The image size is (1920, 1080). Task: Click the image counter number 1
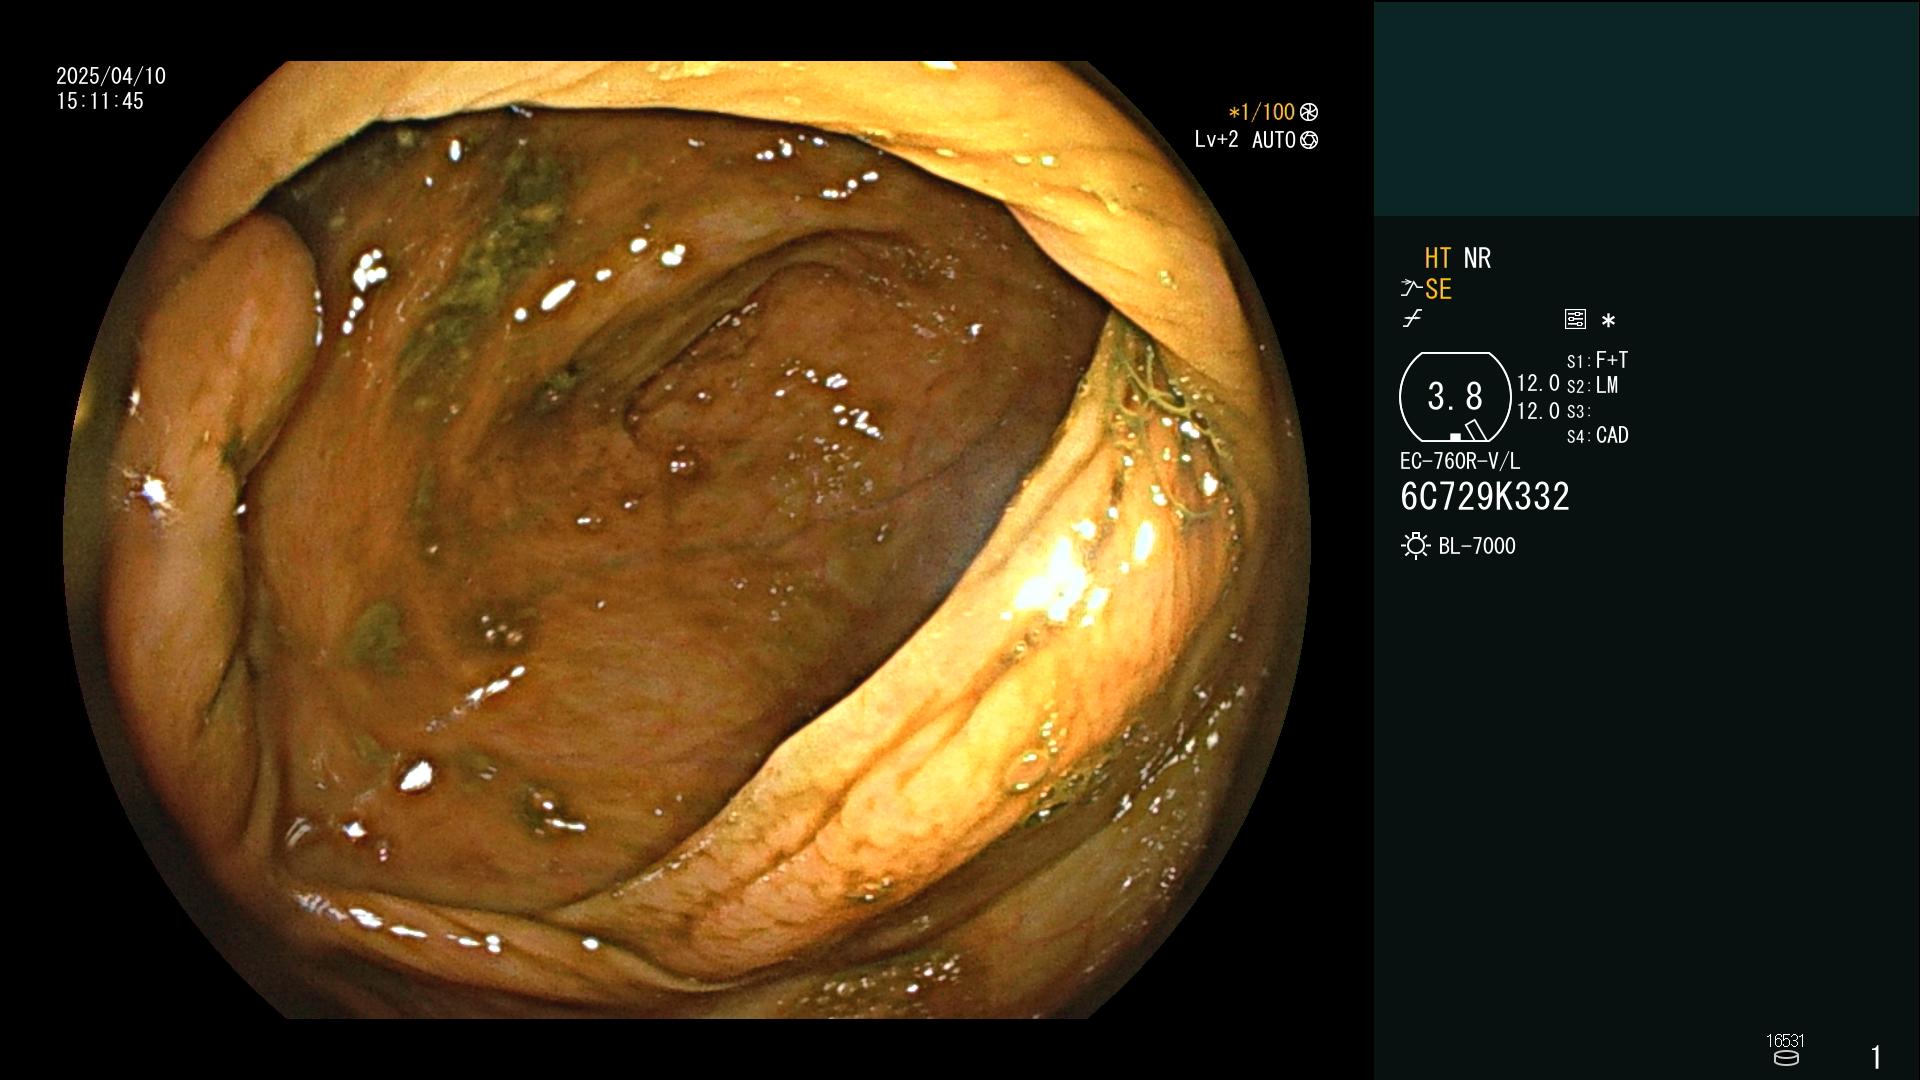pyautogui.click(x=1876, y=1057)
